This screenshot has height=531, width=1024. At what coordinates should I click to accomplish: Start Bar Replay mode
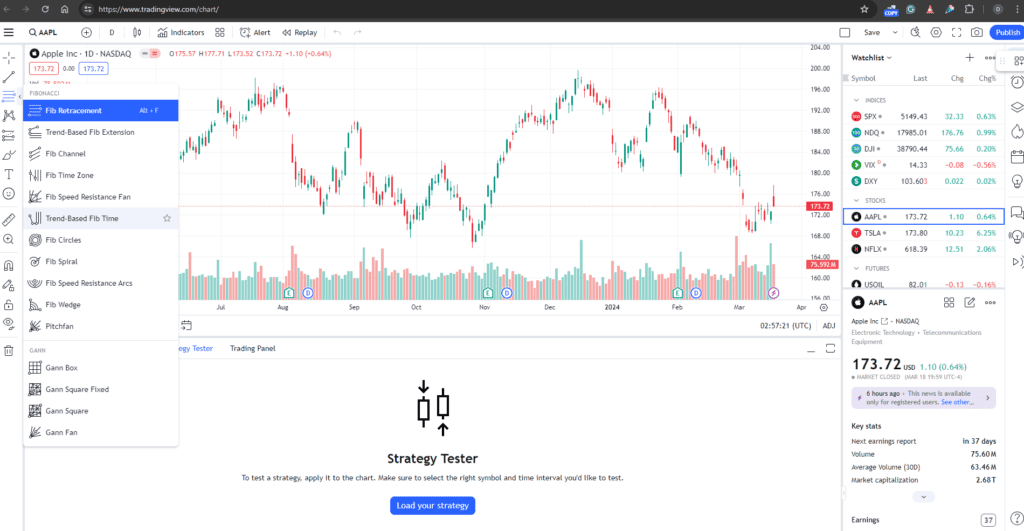pos(300,32)
